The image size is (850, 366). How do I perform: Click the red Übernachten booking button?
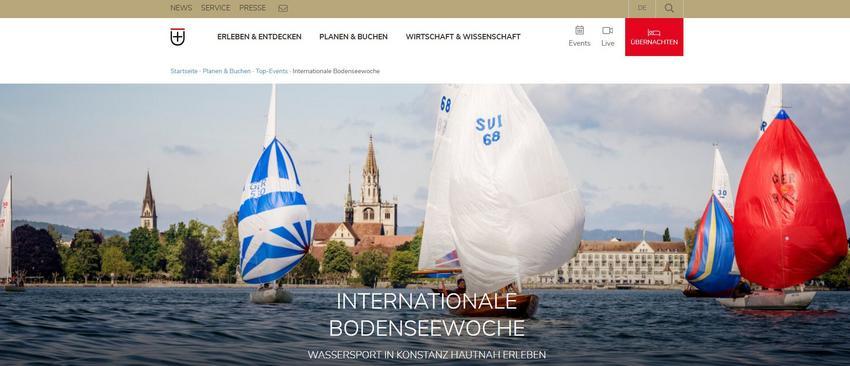[x=654, y=37]
